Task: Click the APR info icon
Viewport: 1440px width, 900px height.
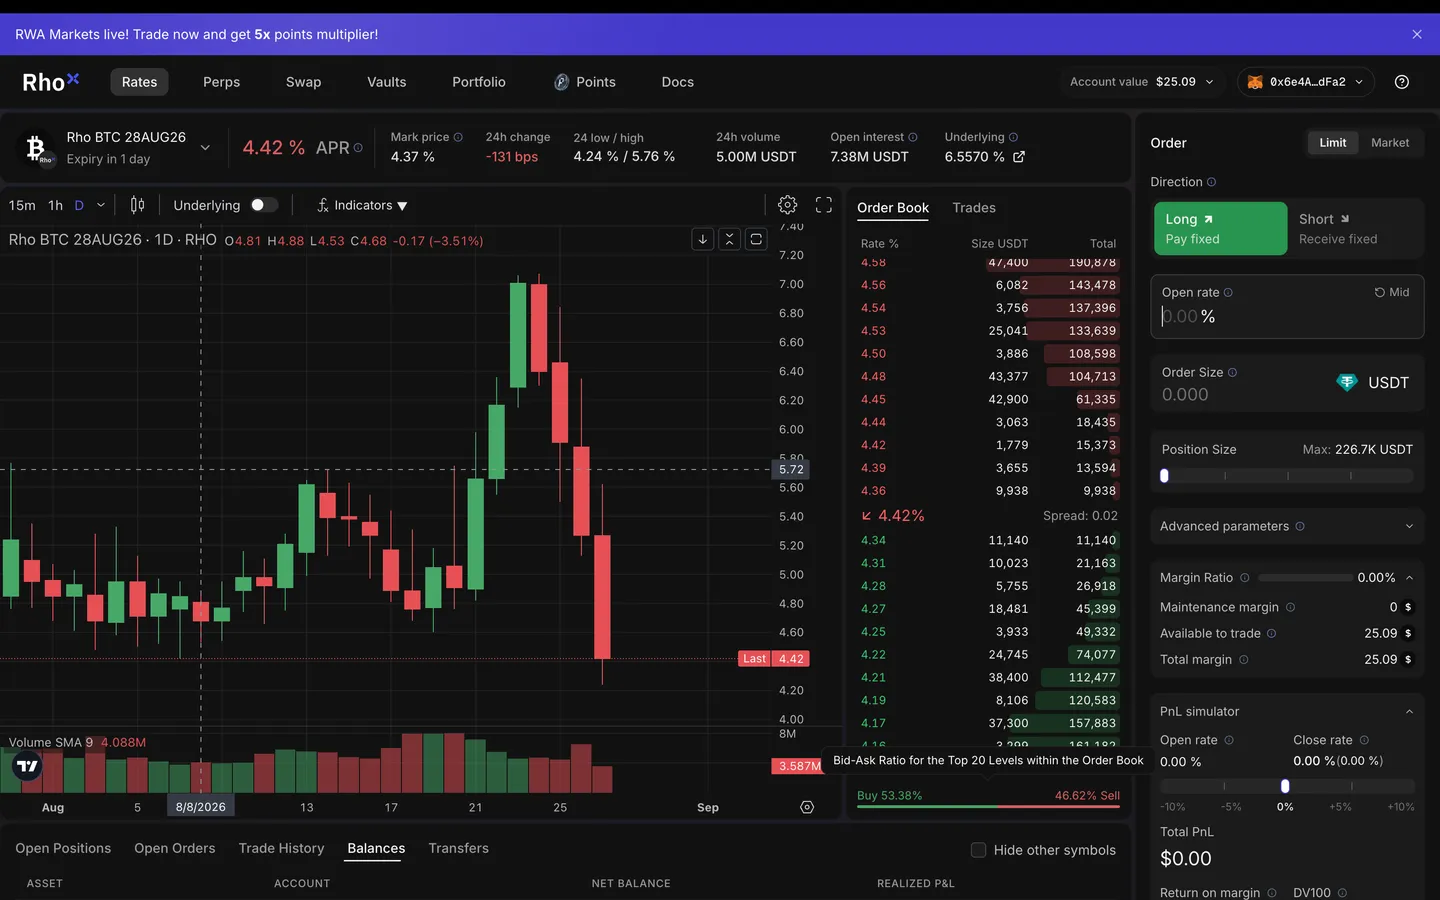Action: (x=358, y=148)
